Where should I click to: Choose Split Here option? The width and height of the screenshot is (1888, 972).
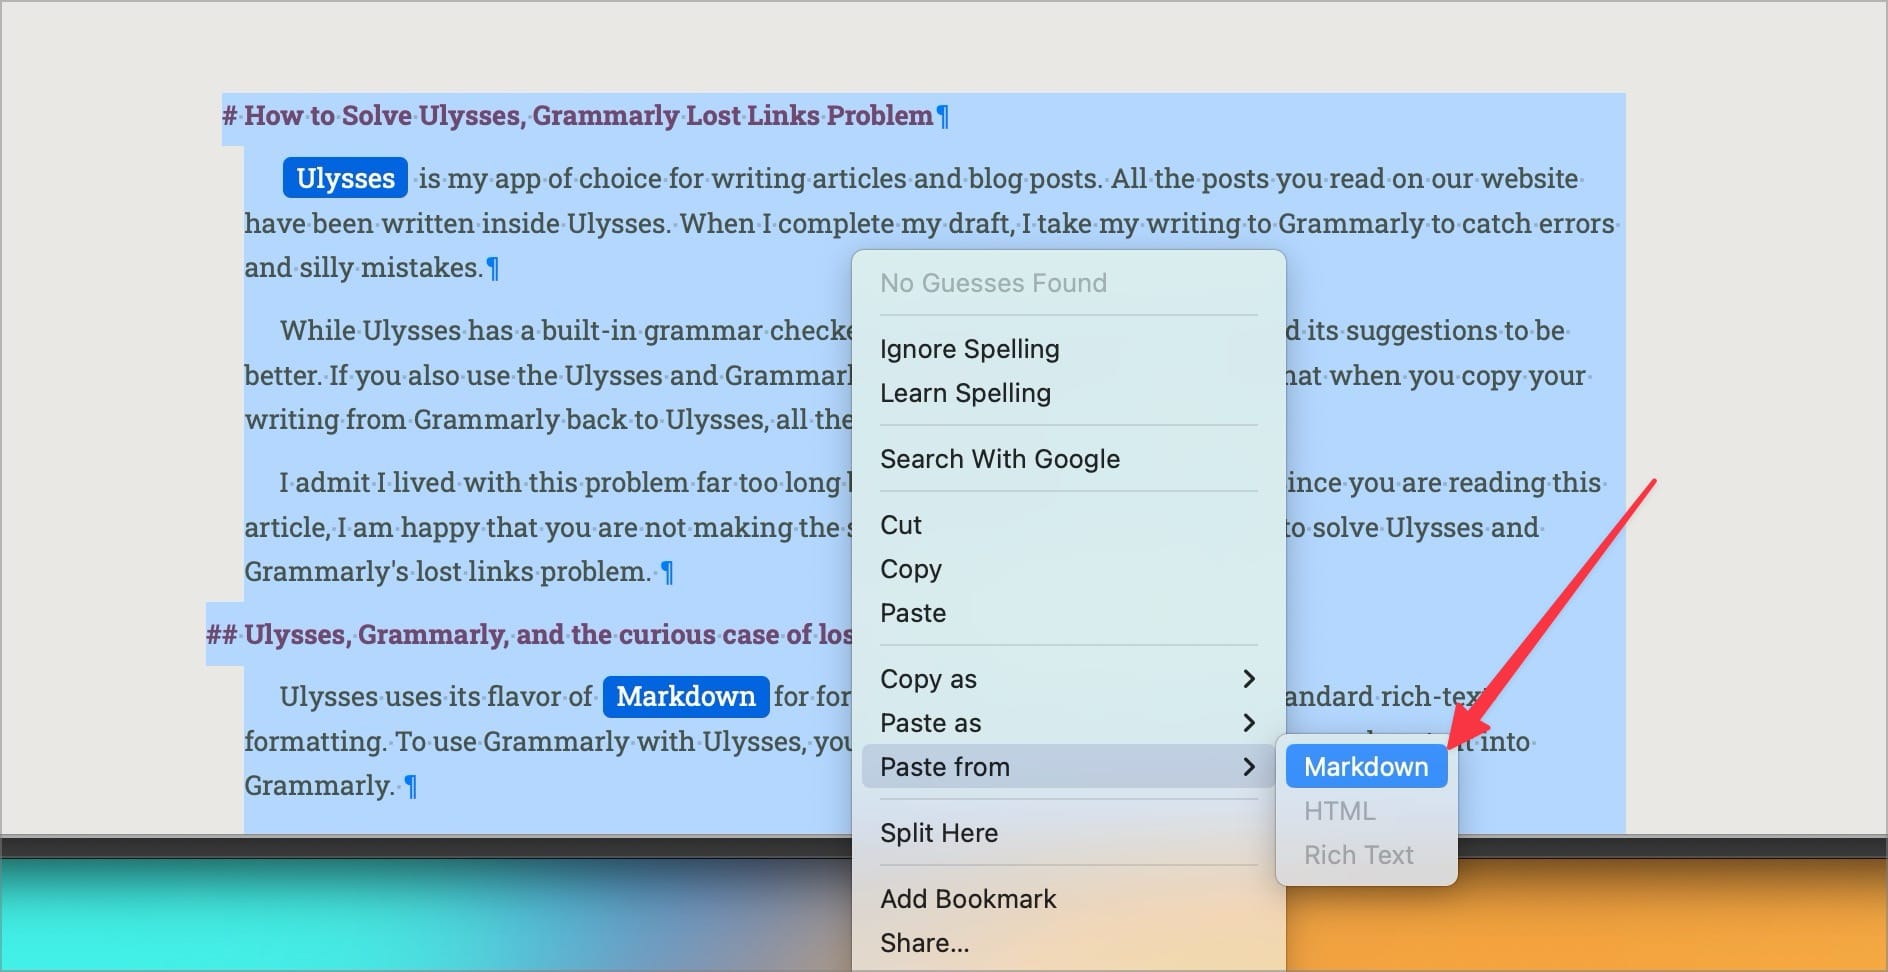[1068, 833]
